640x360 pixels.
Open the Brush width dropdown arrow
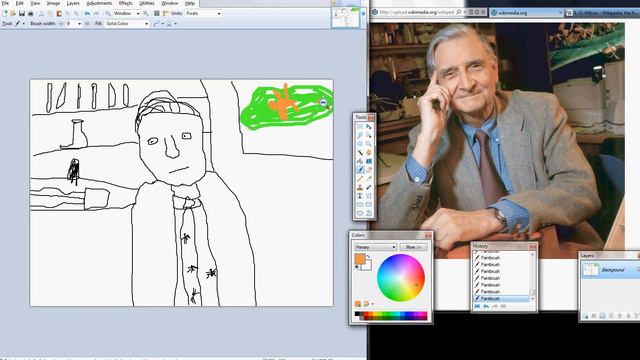[x=79, y=24]
